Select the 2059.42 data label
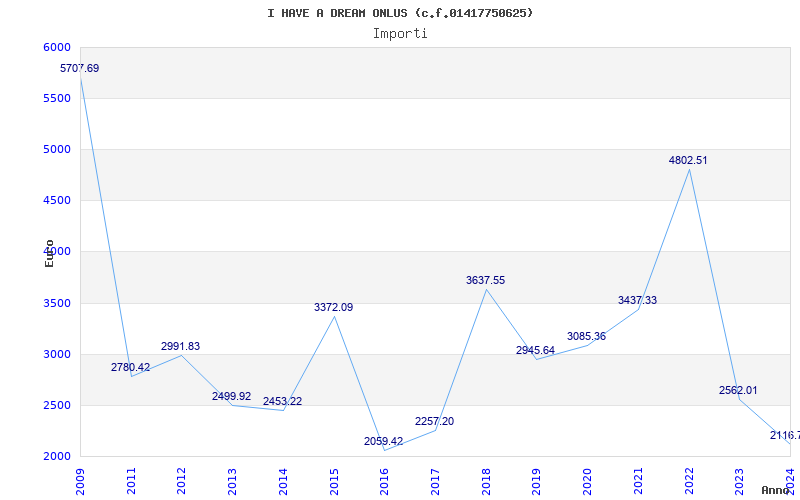Viewport: 800px width, 500px height. pyautogui.click(x=384, y=441)
